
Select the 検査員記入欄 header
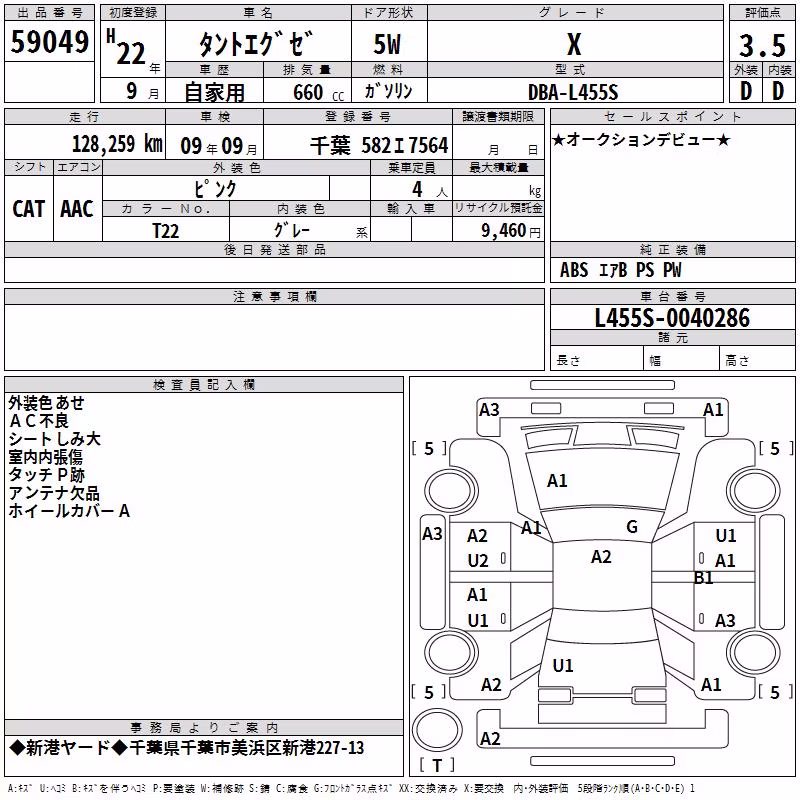(204, 385)
